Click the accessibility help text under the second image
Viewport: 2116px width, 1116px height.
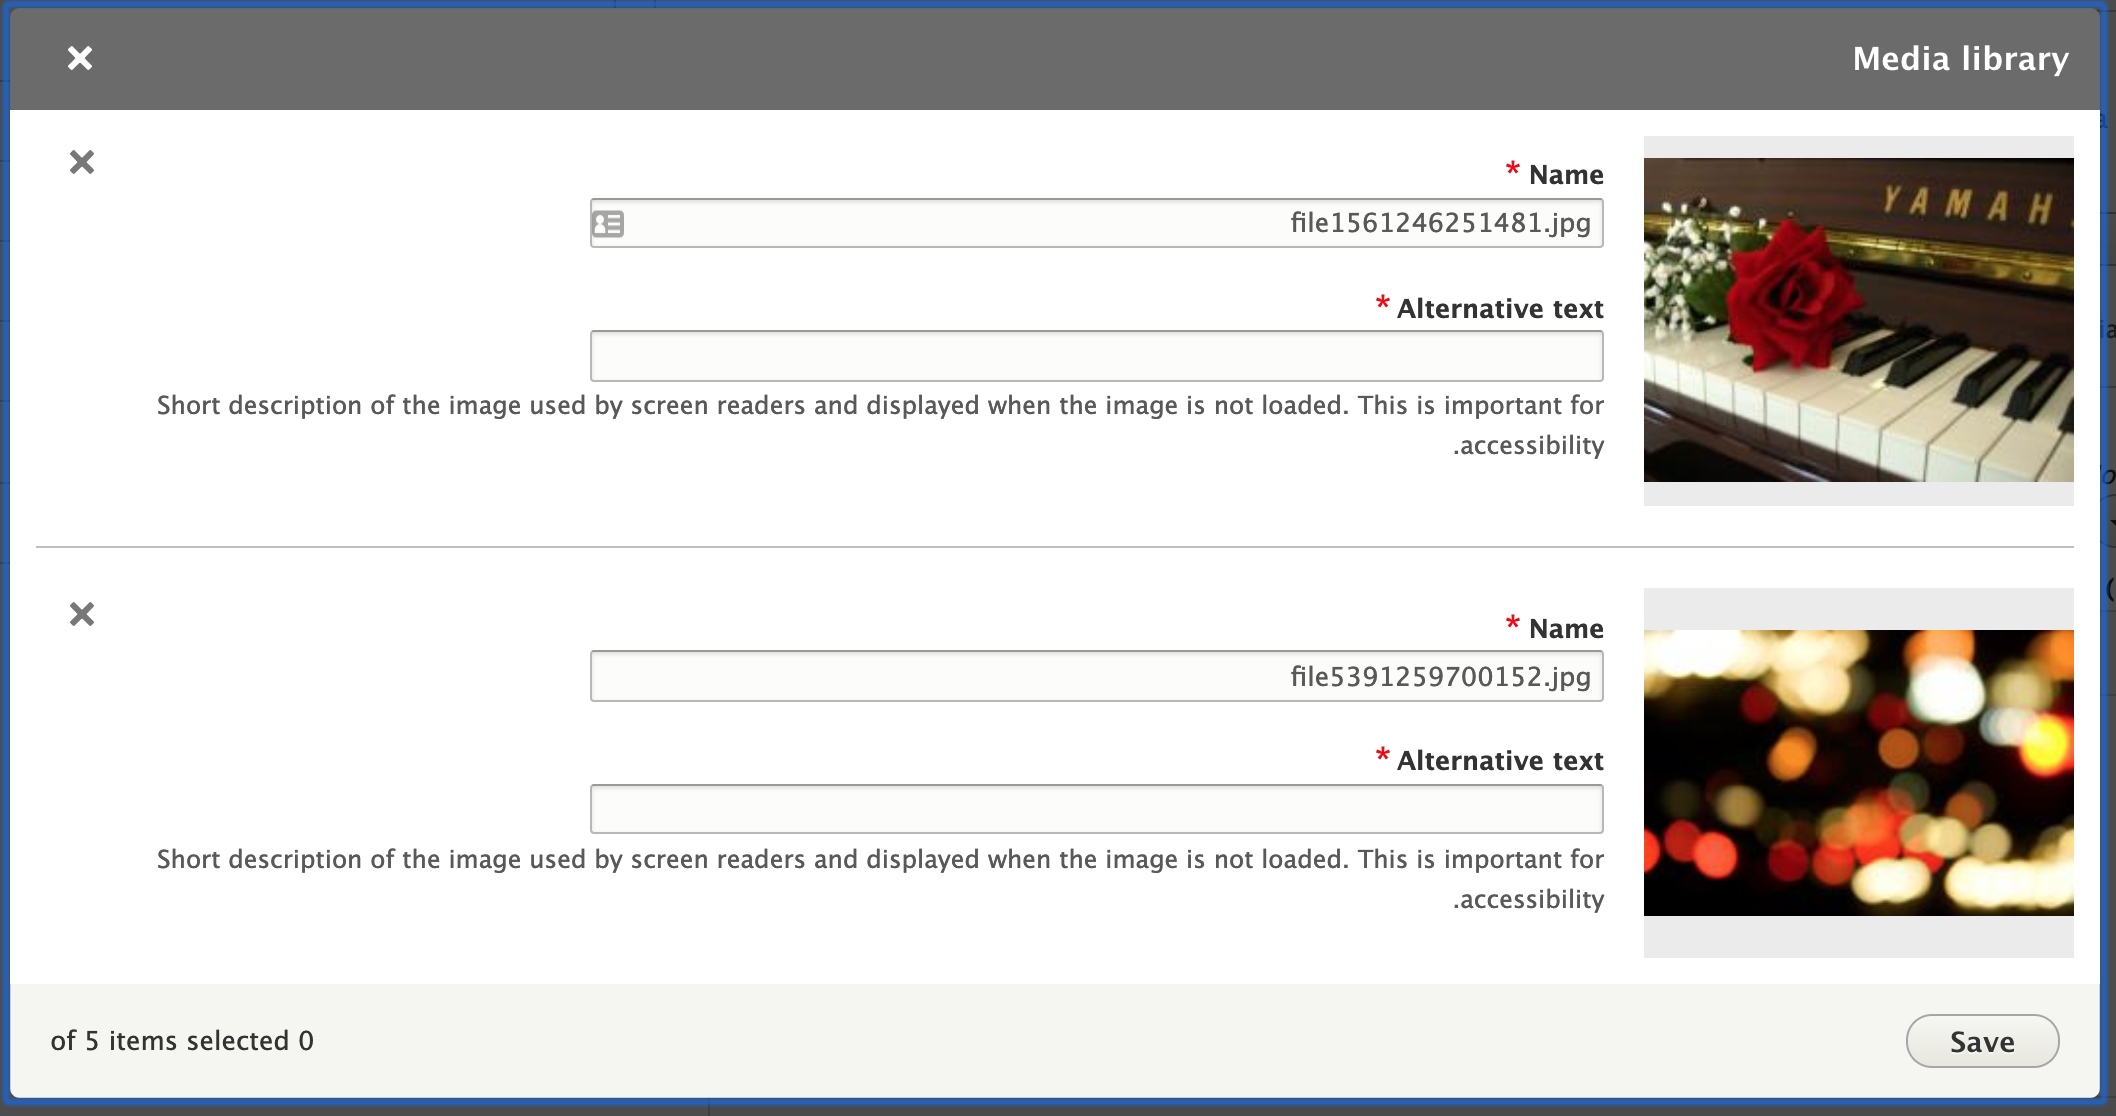(x=880, y=877)
